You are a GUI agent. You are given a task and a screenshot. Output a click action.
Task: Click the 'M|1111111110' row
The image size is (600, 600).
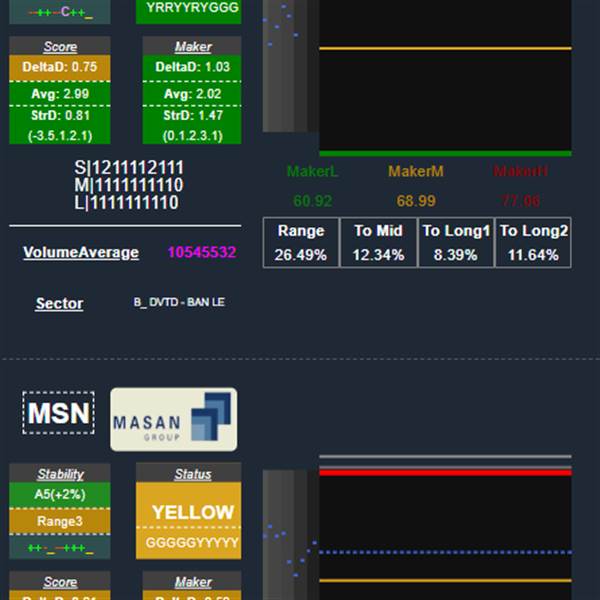pos(129,185)
